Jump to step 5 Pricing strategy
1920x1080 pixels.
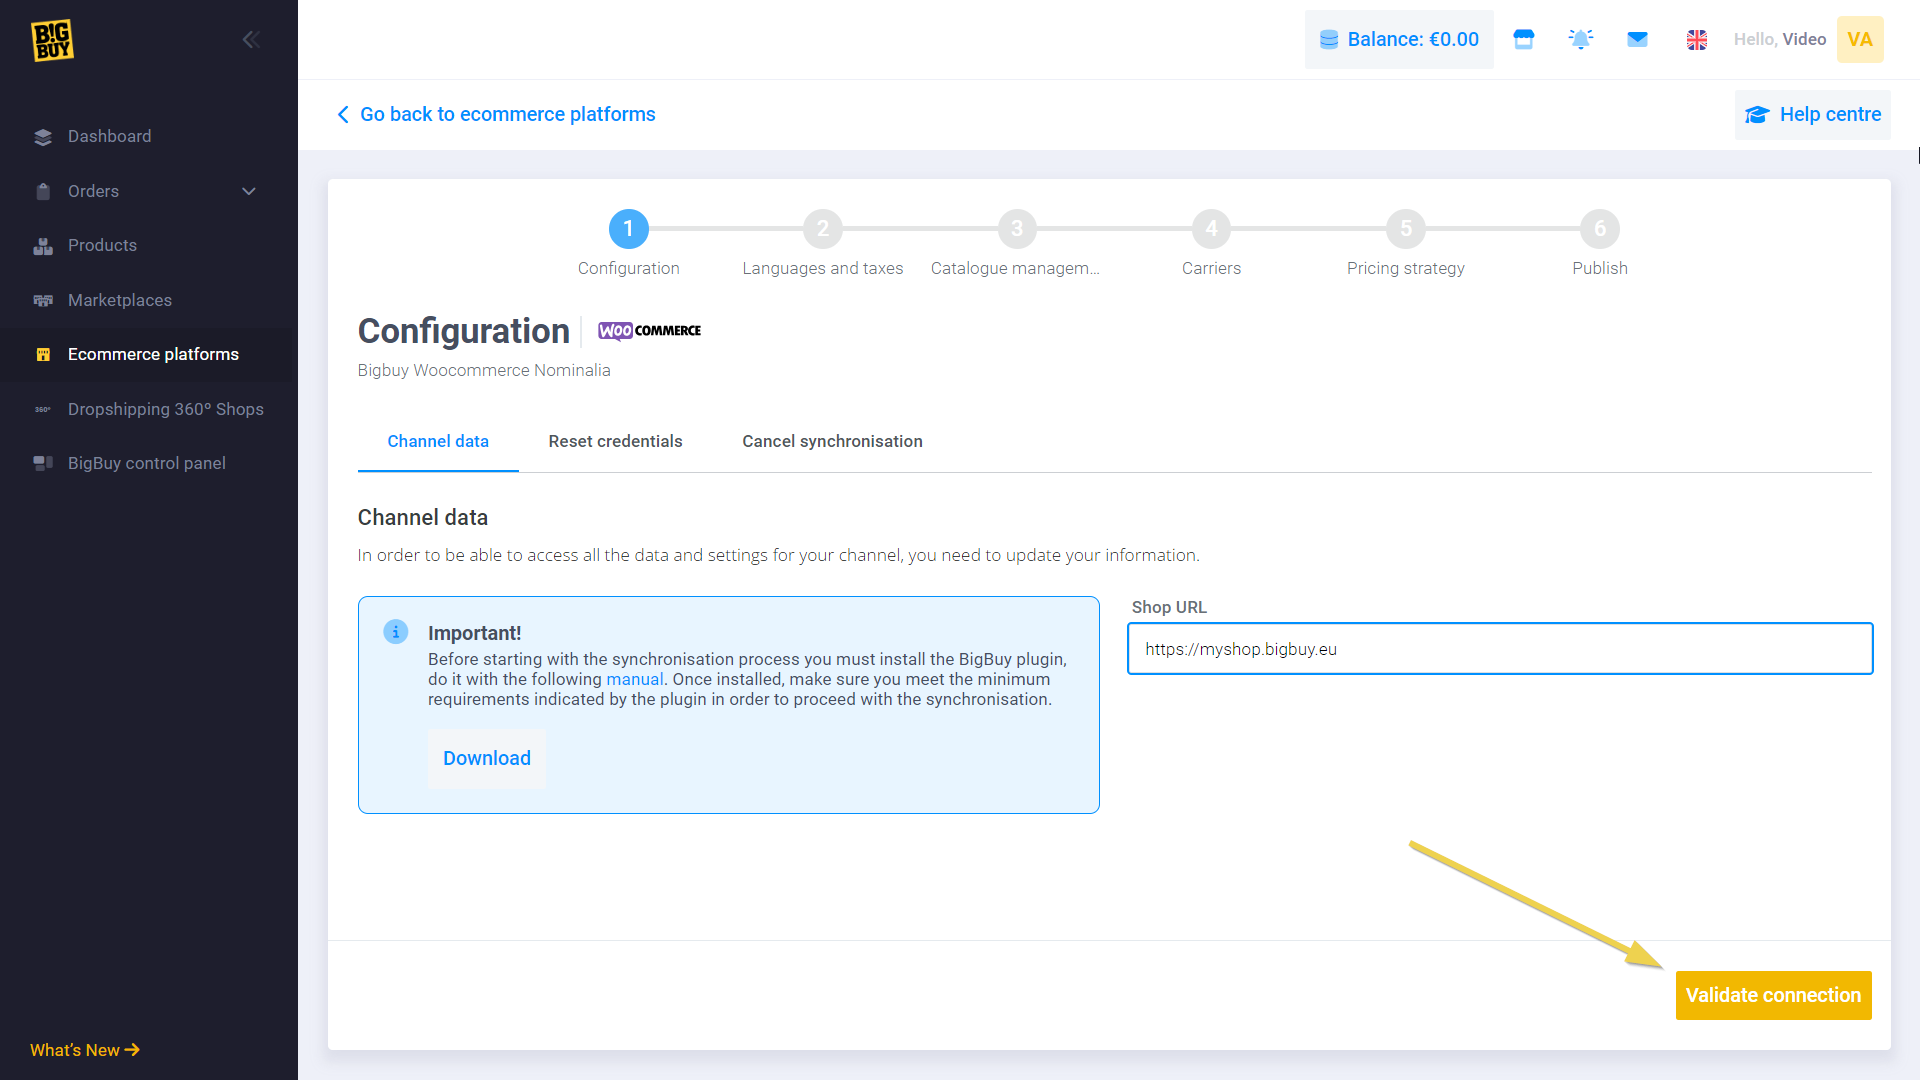[1405, 229]
